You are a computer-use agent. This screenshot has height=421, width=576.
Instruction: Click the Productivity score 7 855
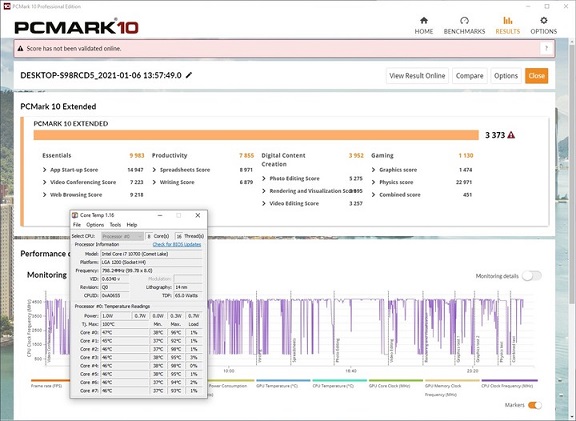click(246, 155)
